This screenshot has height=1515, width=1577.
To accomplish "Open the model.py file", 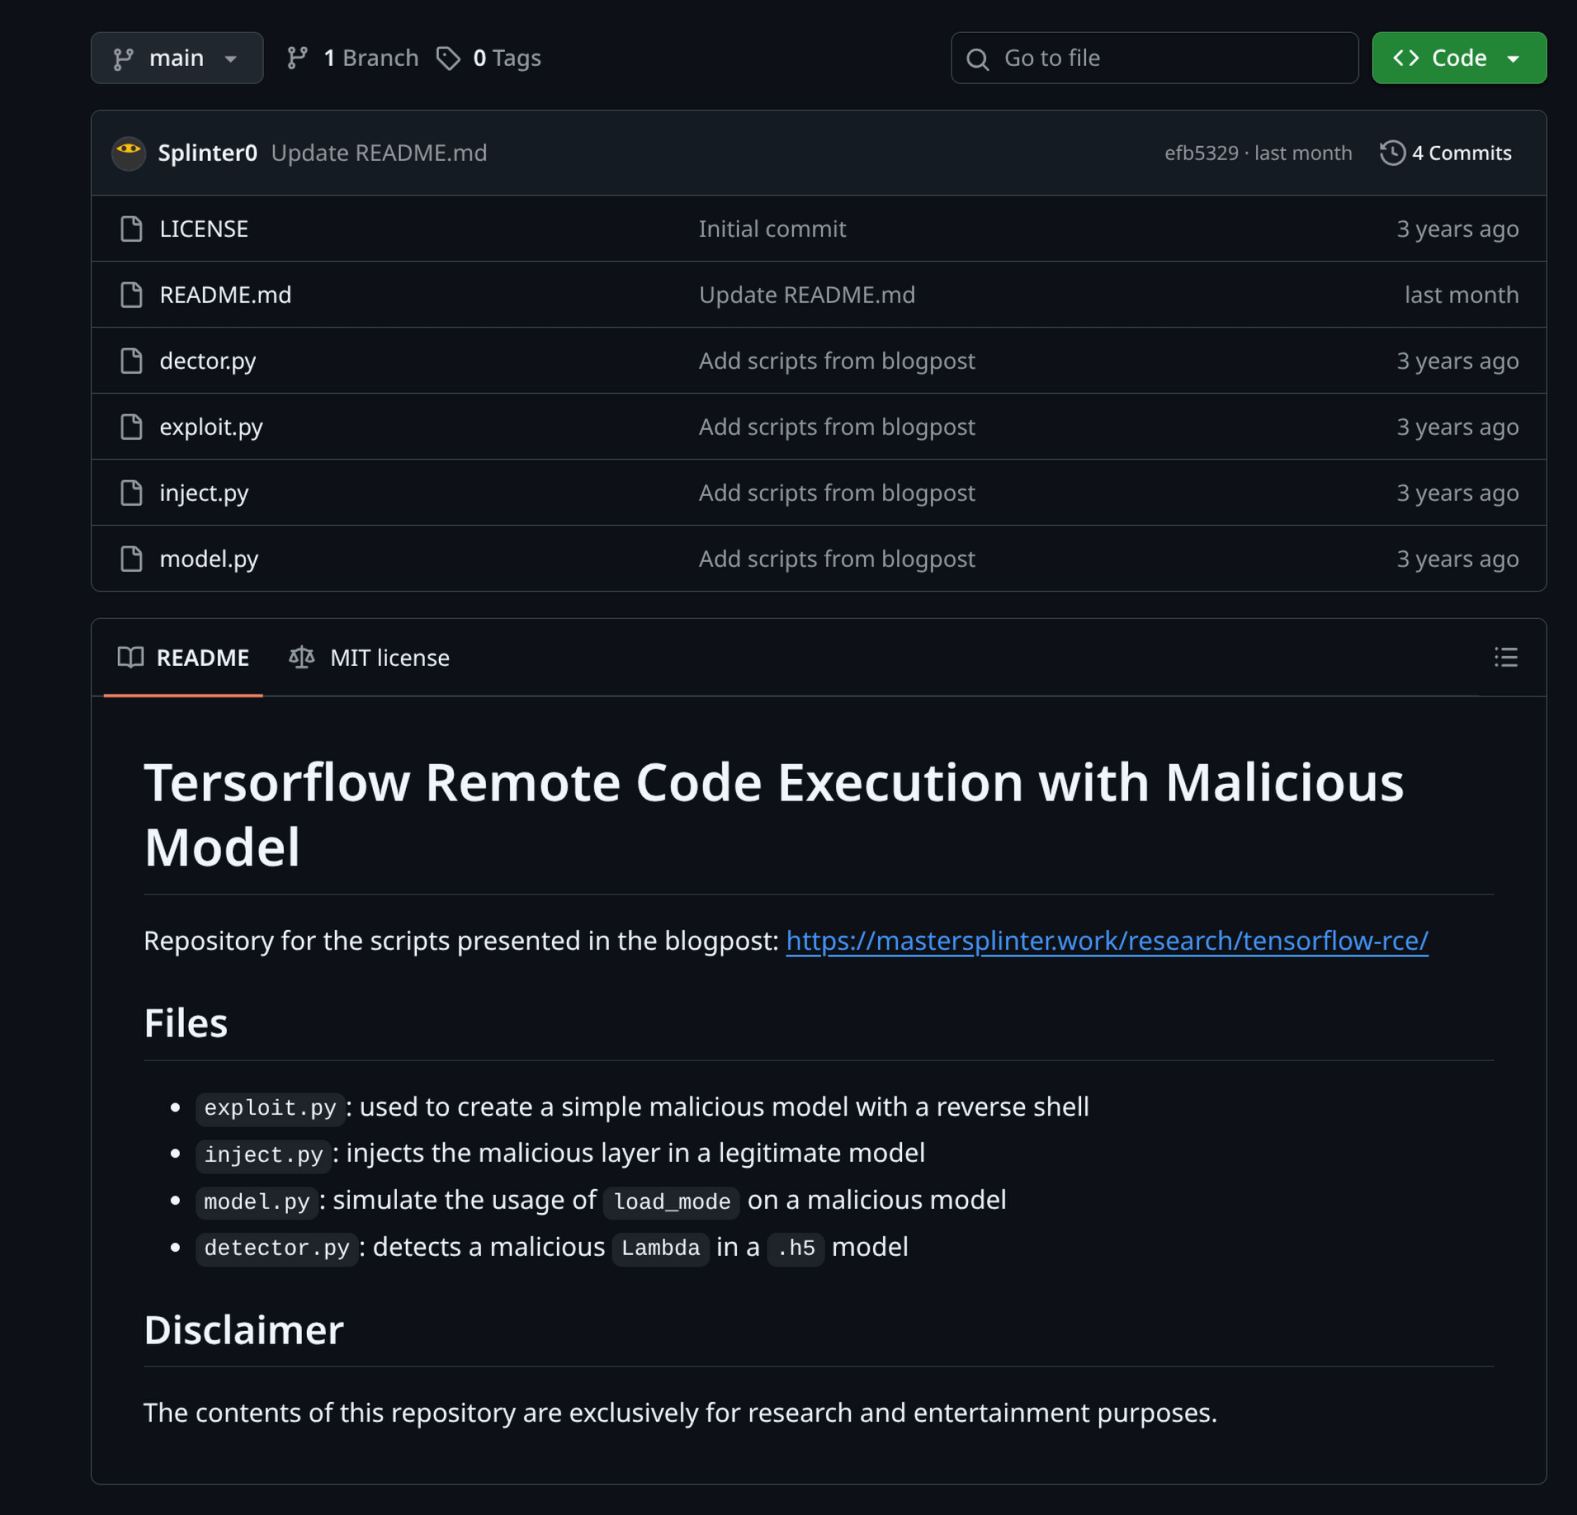I will [x=209, y=559].
